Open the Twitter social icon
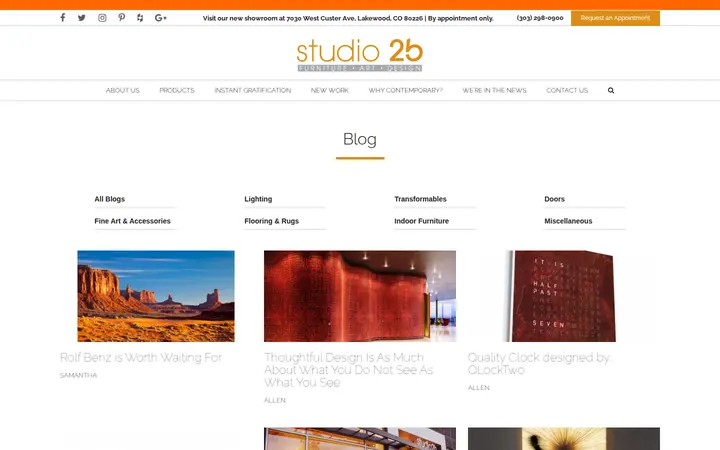Image resolution: width=720 pixels, height=450 pixels. 82,18
